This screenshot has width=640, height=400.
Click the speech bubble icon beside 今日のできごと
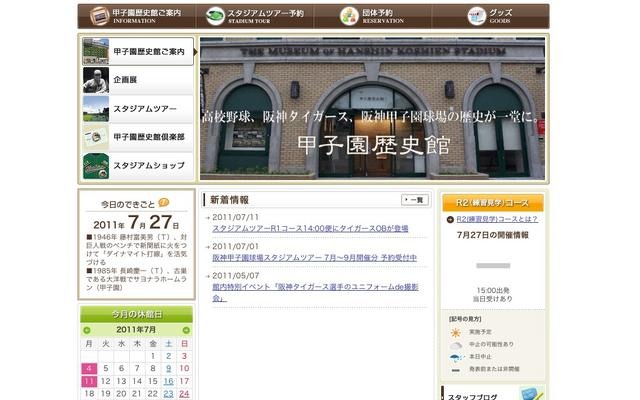(x=163, y=202)
